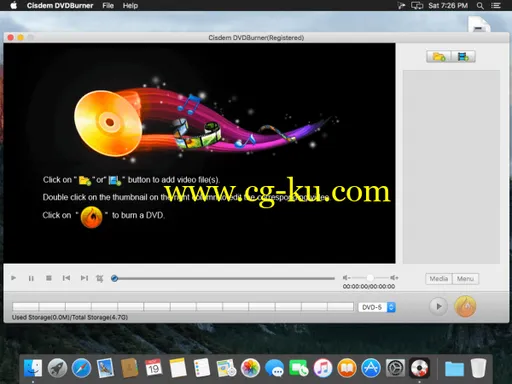The width and height of the screenshot is (512, 384).
Task: Open Messages from the Dock
Action: point(275,368)
